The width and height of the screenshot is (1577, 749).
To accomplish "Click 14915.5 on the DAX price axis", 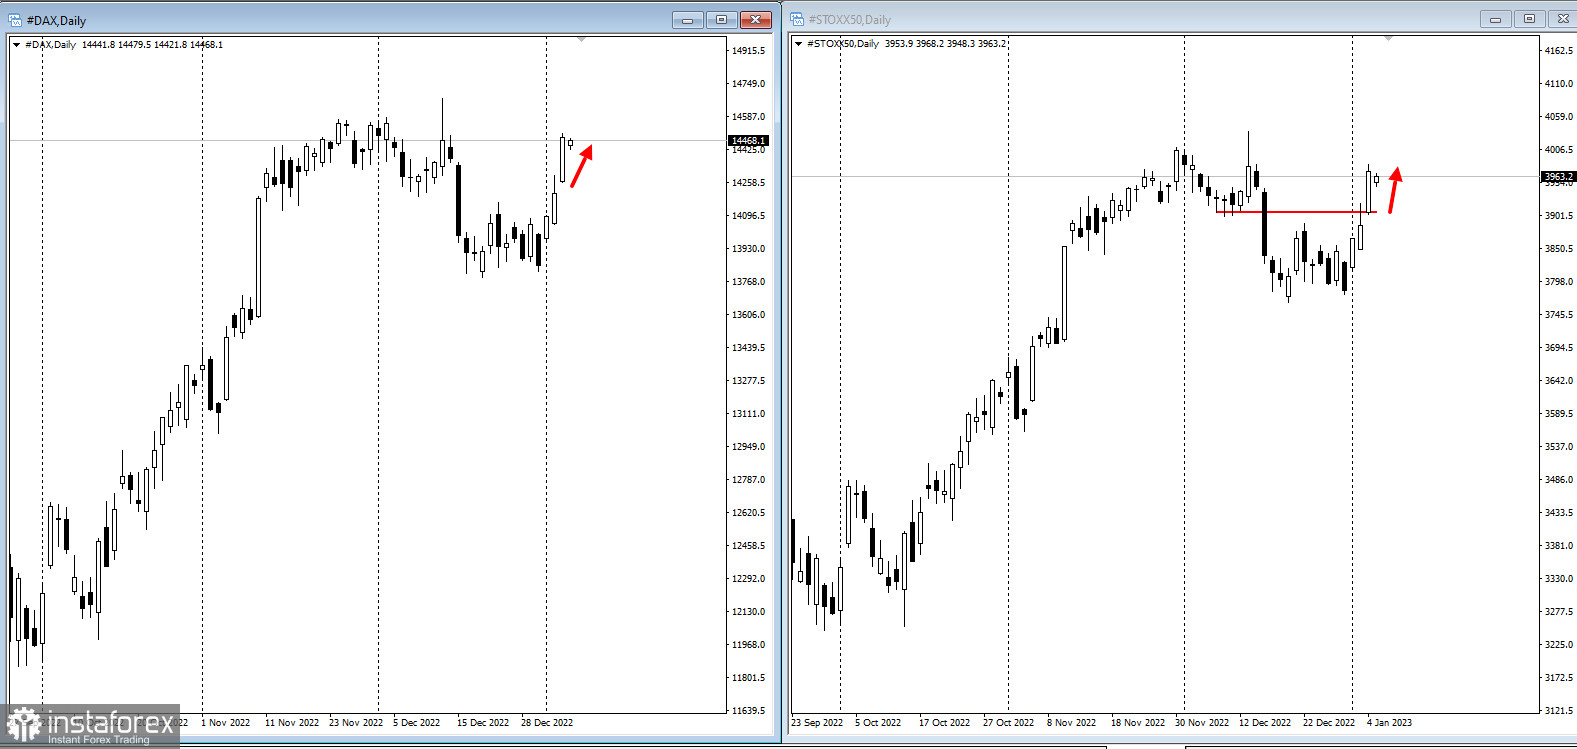I will pos(748,51).
